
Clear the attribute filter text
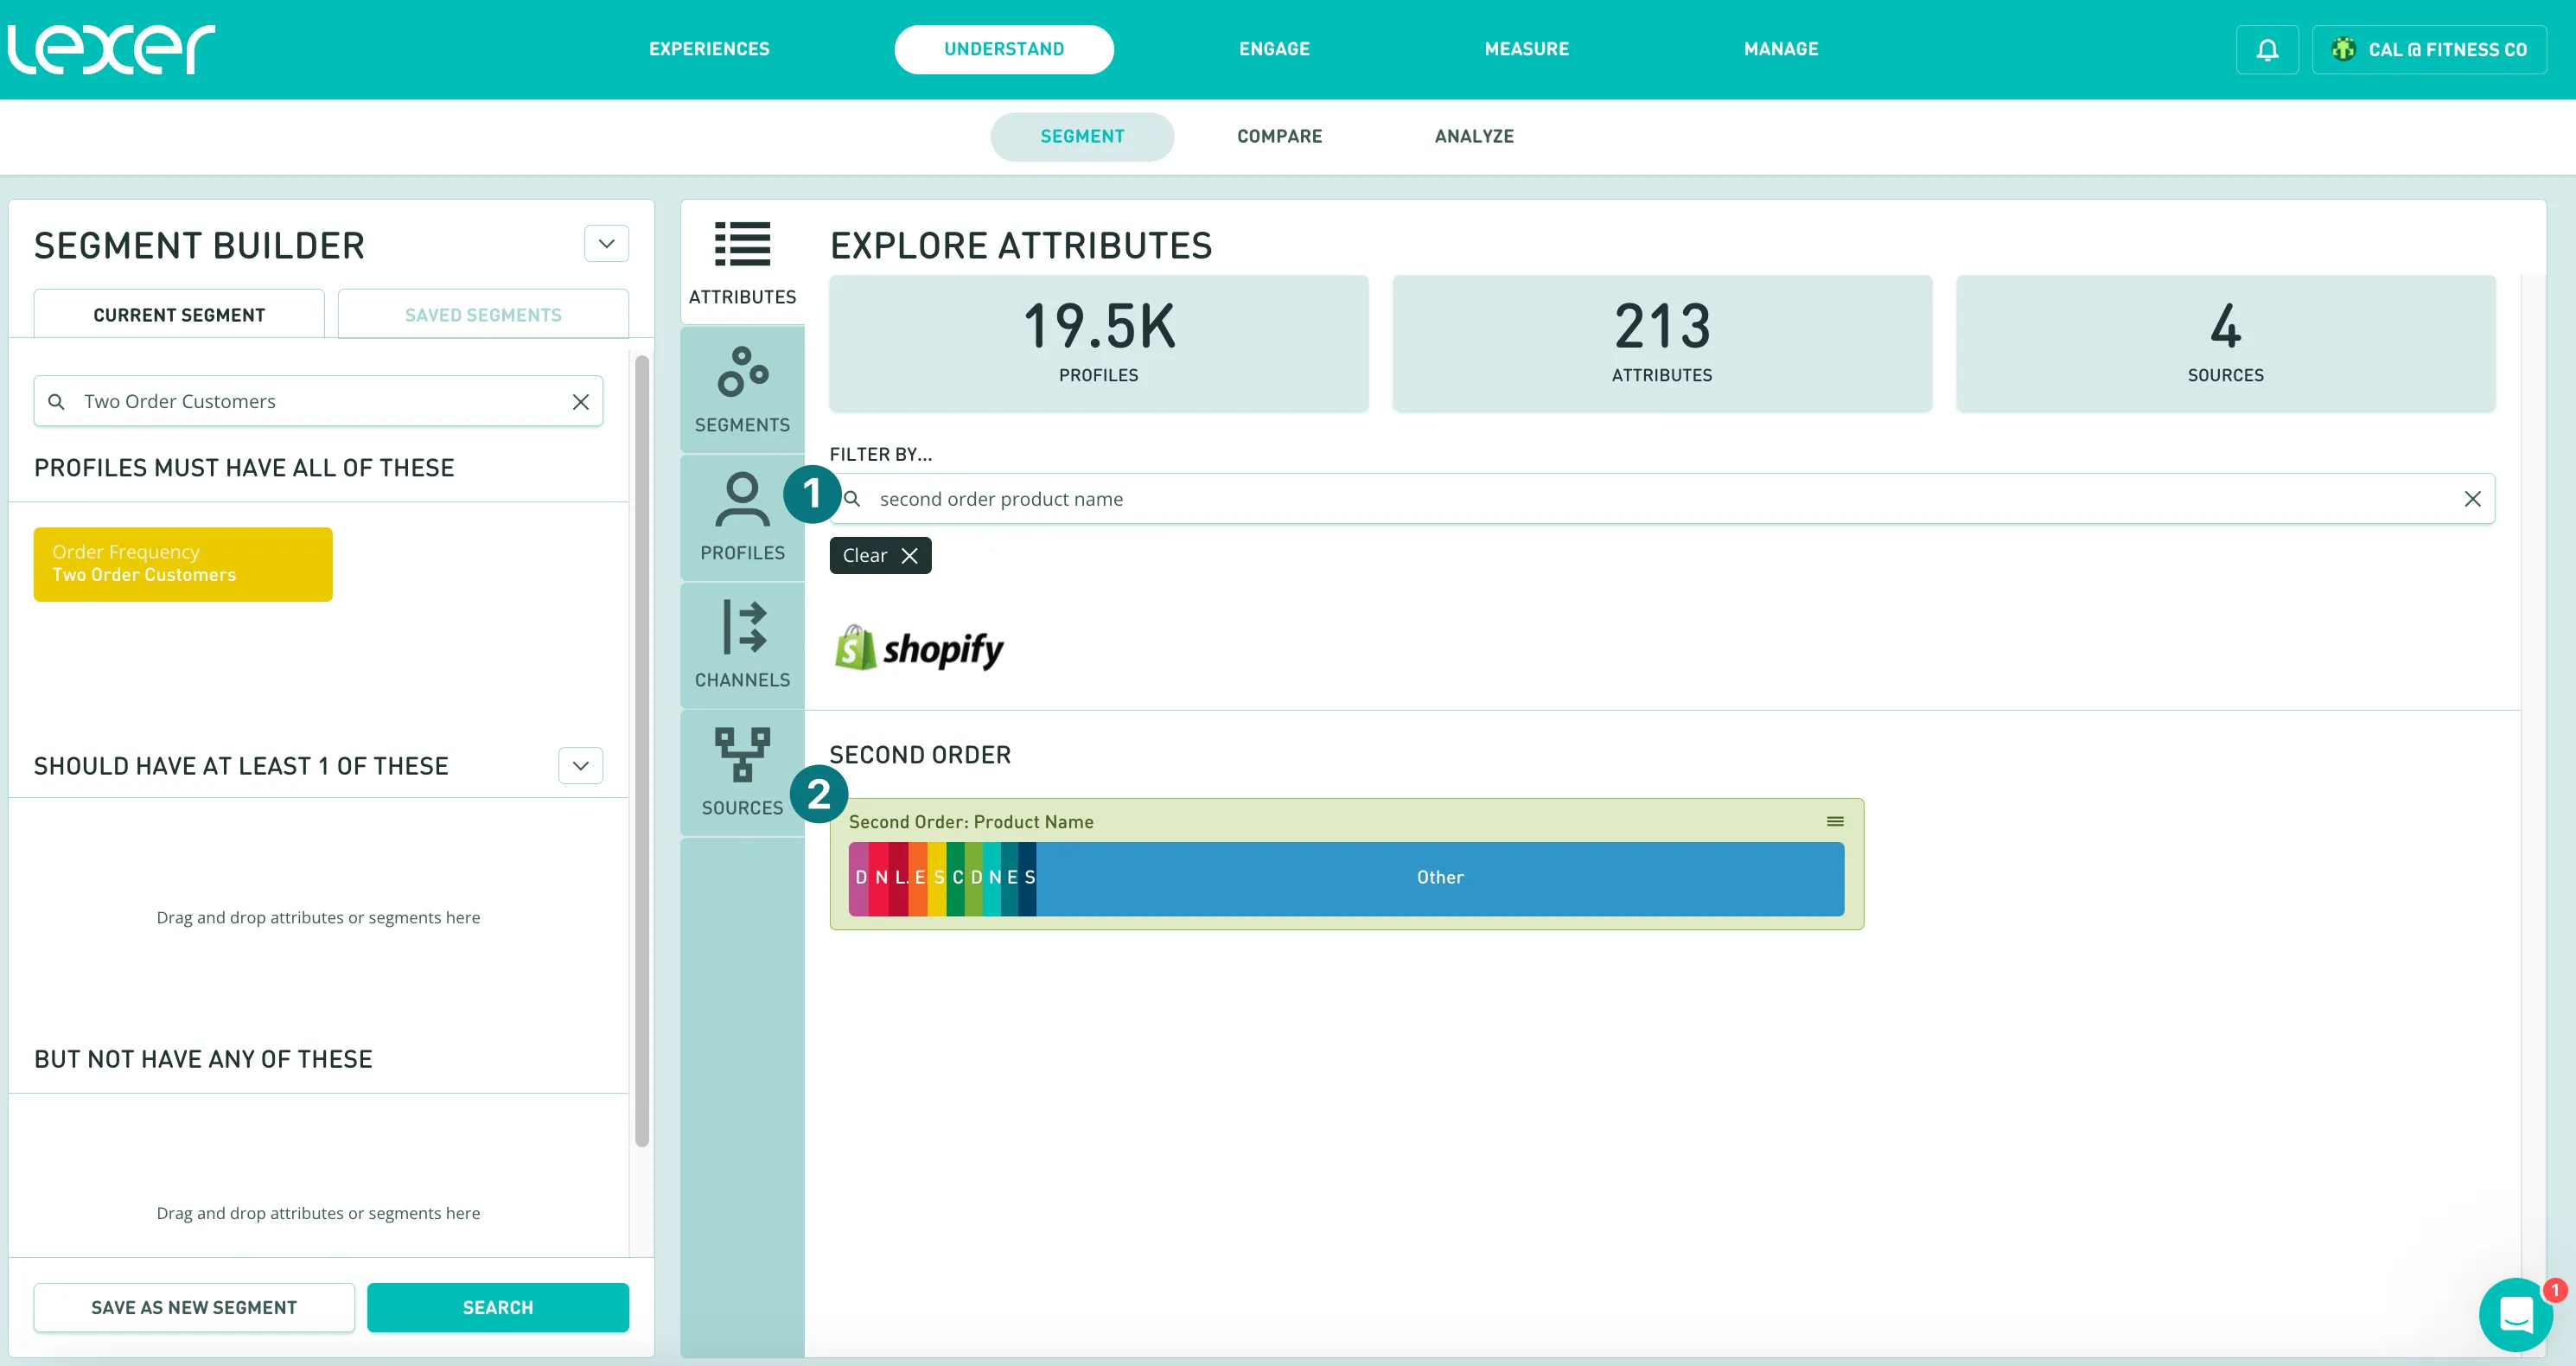click(2472, 498)
